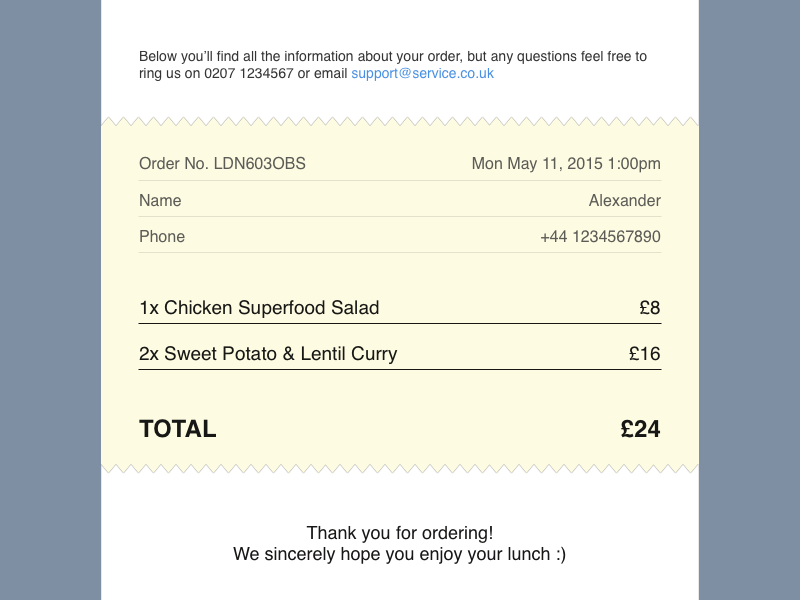Viewport: 800px width, 600px height.
Task: Click the blue-gray background right of the receipt
Action: click(750, 300)
